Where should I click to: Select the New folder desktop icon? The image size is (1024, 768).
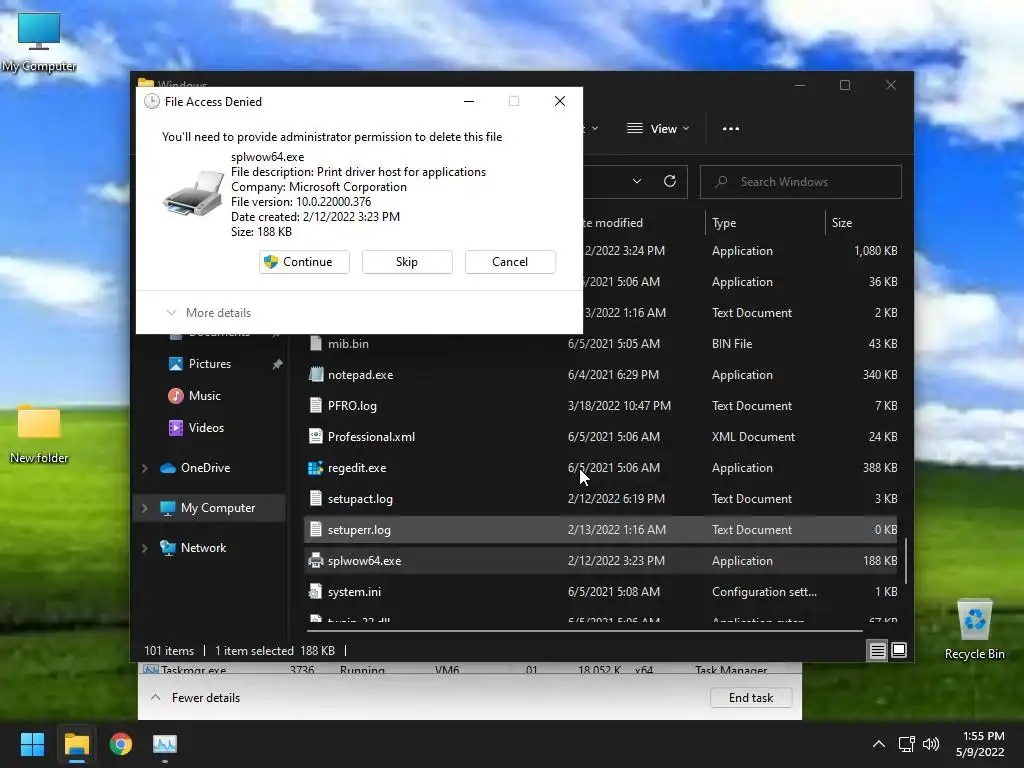pos(39,434)
